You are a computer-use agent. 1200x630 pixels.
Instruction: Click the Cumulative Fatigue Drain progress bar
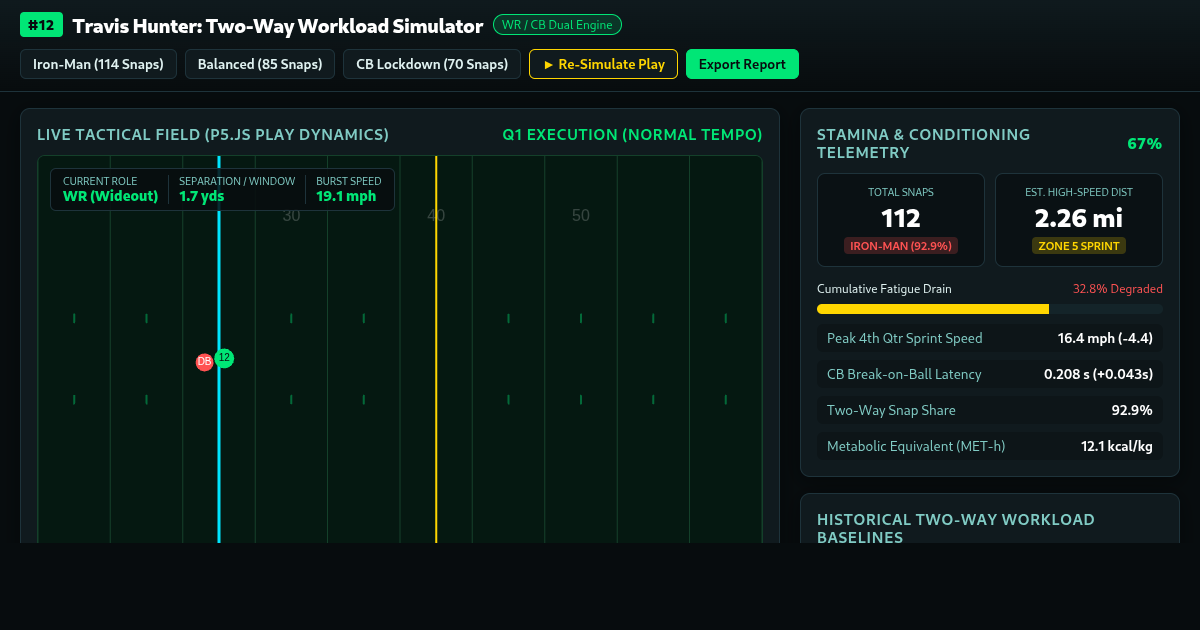pyautogui.click(x=990, y=309)
